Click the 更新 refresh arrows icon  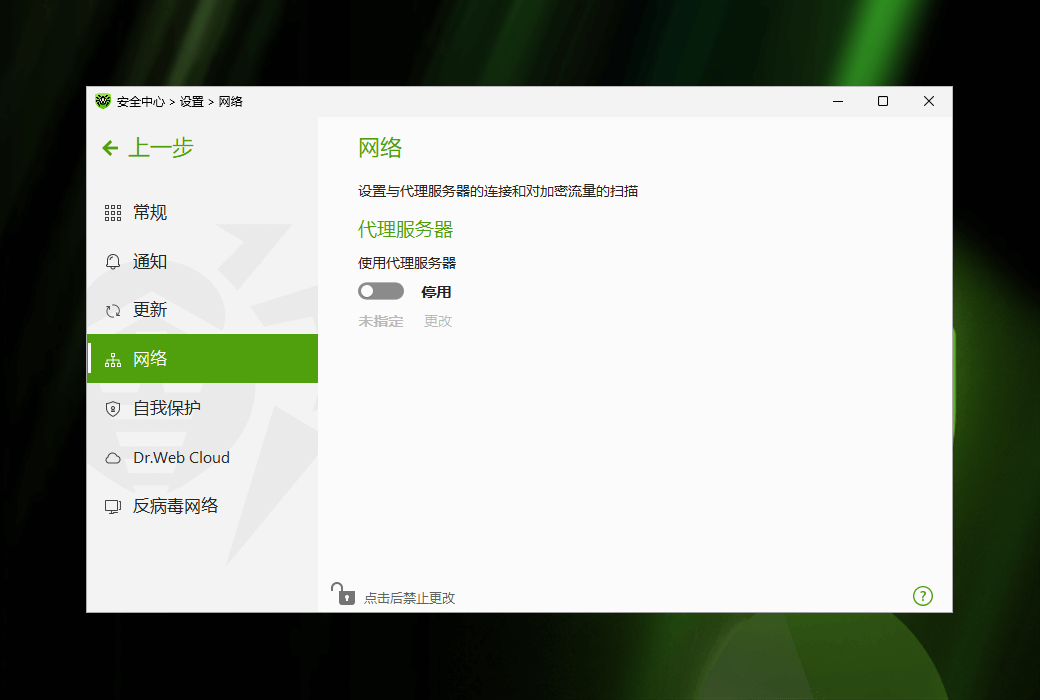[113, 311]
